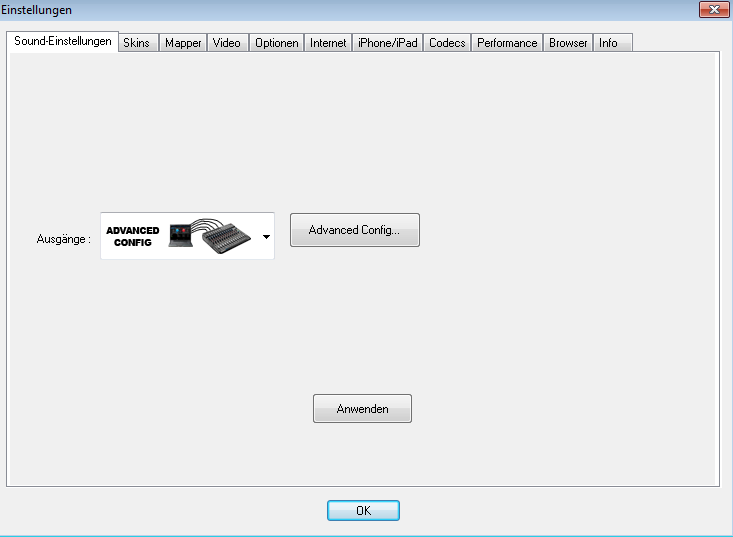Select the Browser tab
This screenshot has height=537, width=733.
(568, 43)
